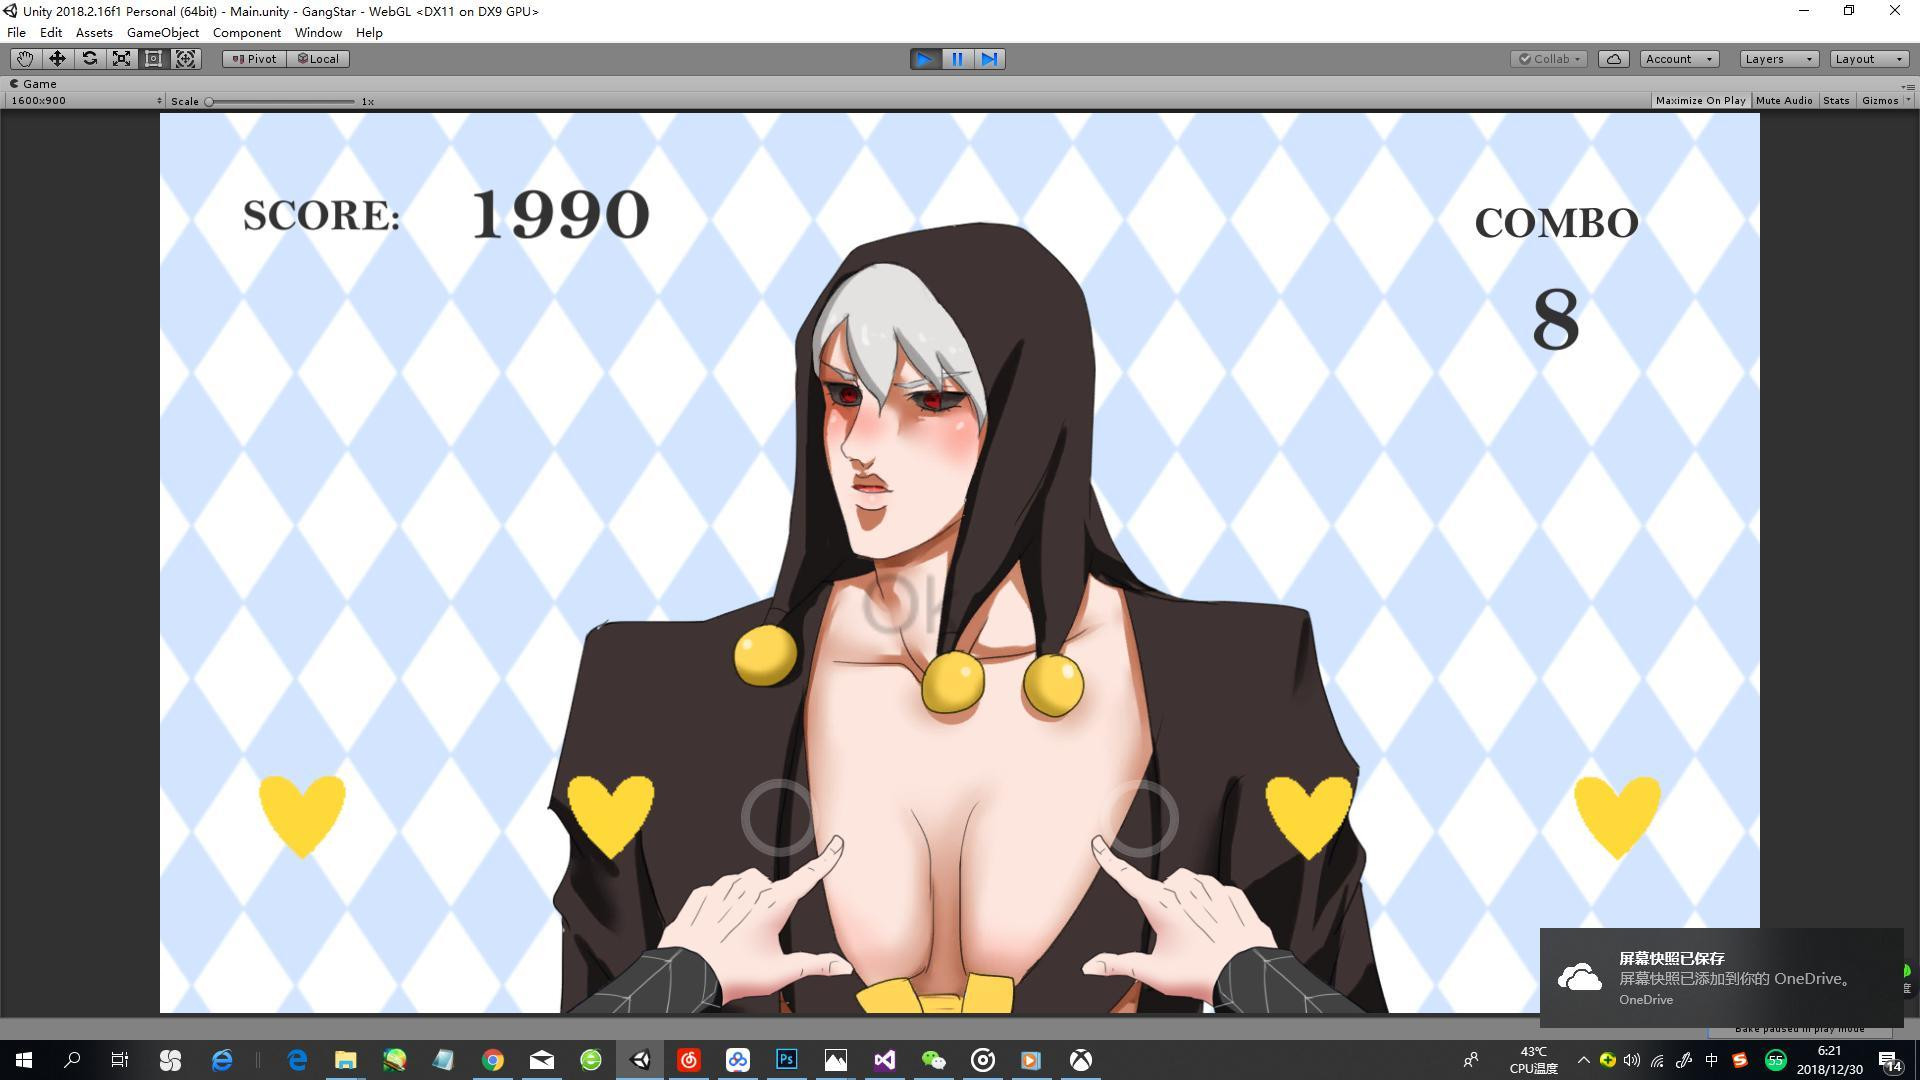Select the Hand tool in Unity toolbar
The height and width of the screenshot is (1080, 1920).
[25, 59]
